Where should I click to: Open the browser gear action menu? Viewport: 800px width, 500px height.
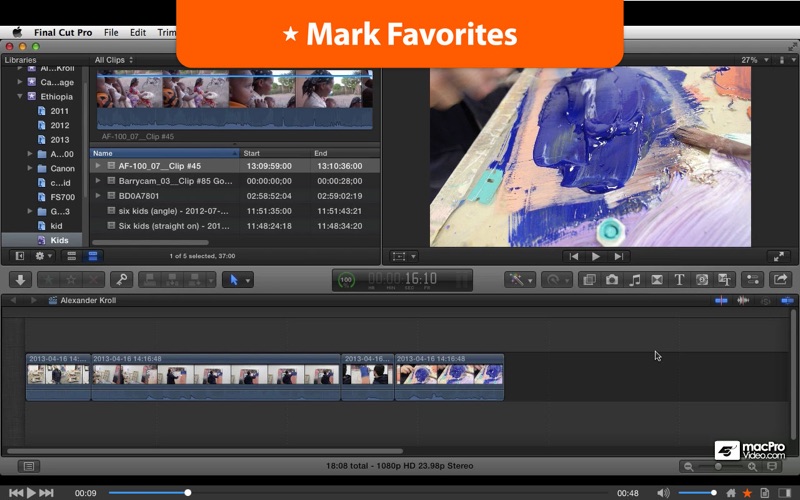[43, 256]
